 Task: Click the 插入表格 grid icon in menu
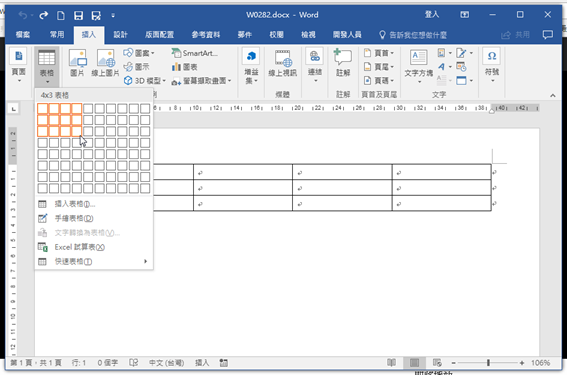tap(42, 204)
